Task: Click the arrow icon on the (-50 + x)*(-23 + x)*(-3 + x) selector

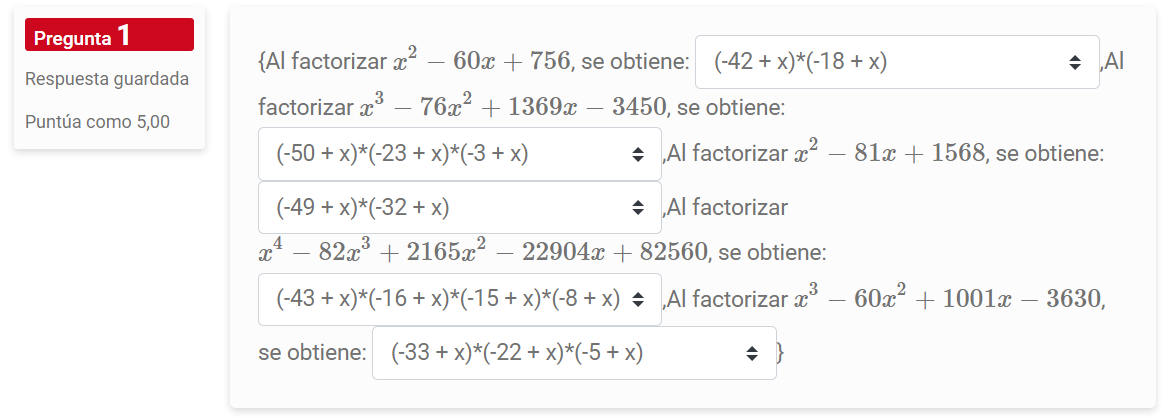Action: pos(638,154)
